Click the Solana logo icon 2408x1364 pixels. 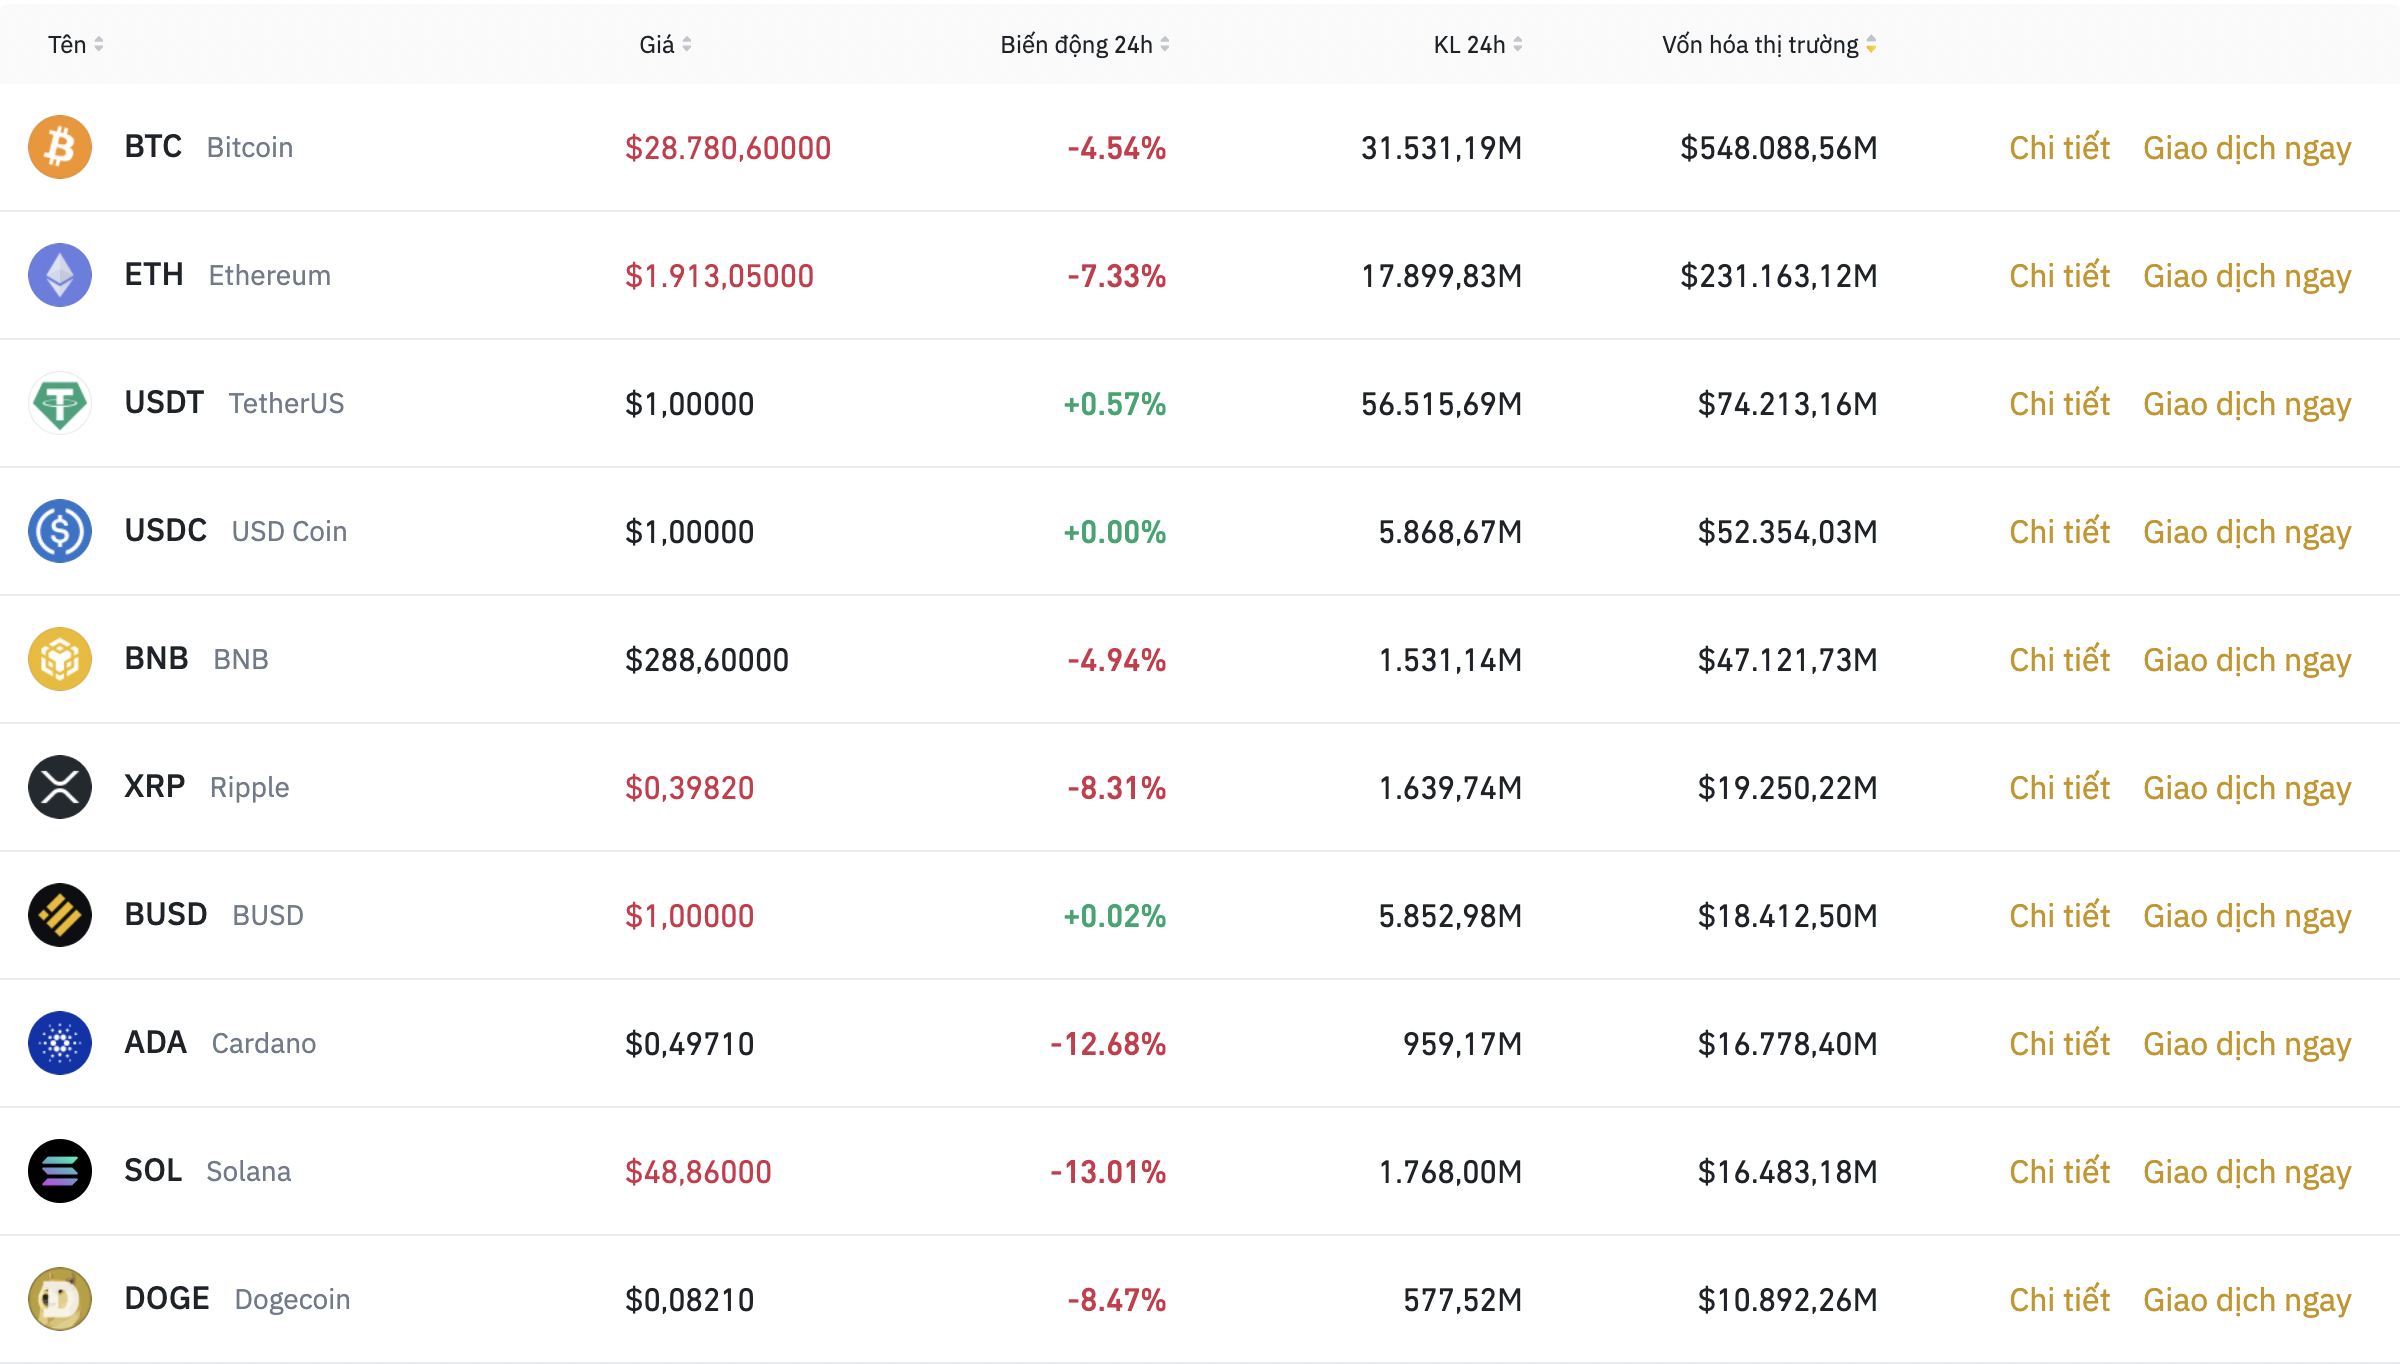[x=59, y=1171]
